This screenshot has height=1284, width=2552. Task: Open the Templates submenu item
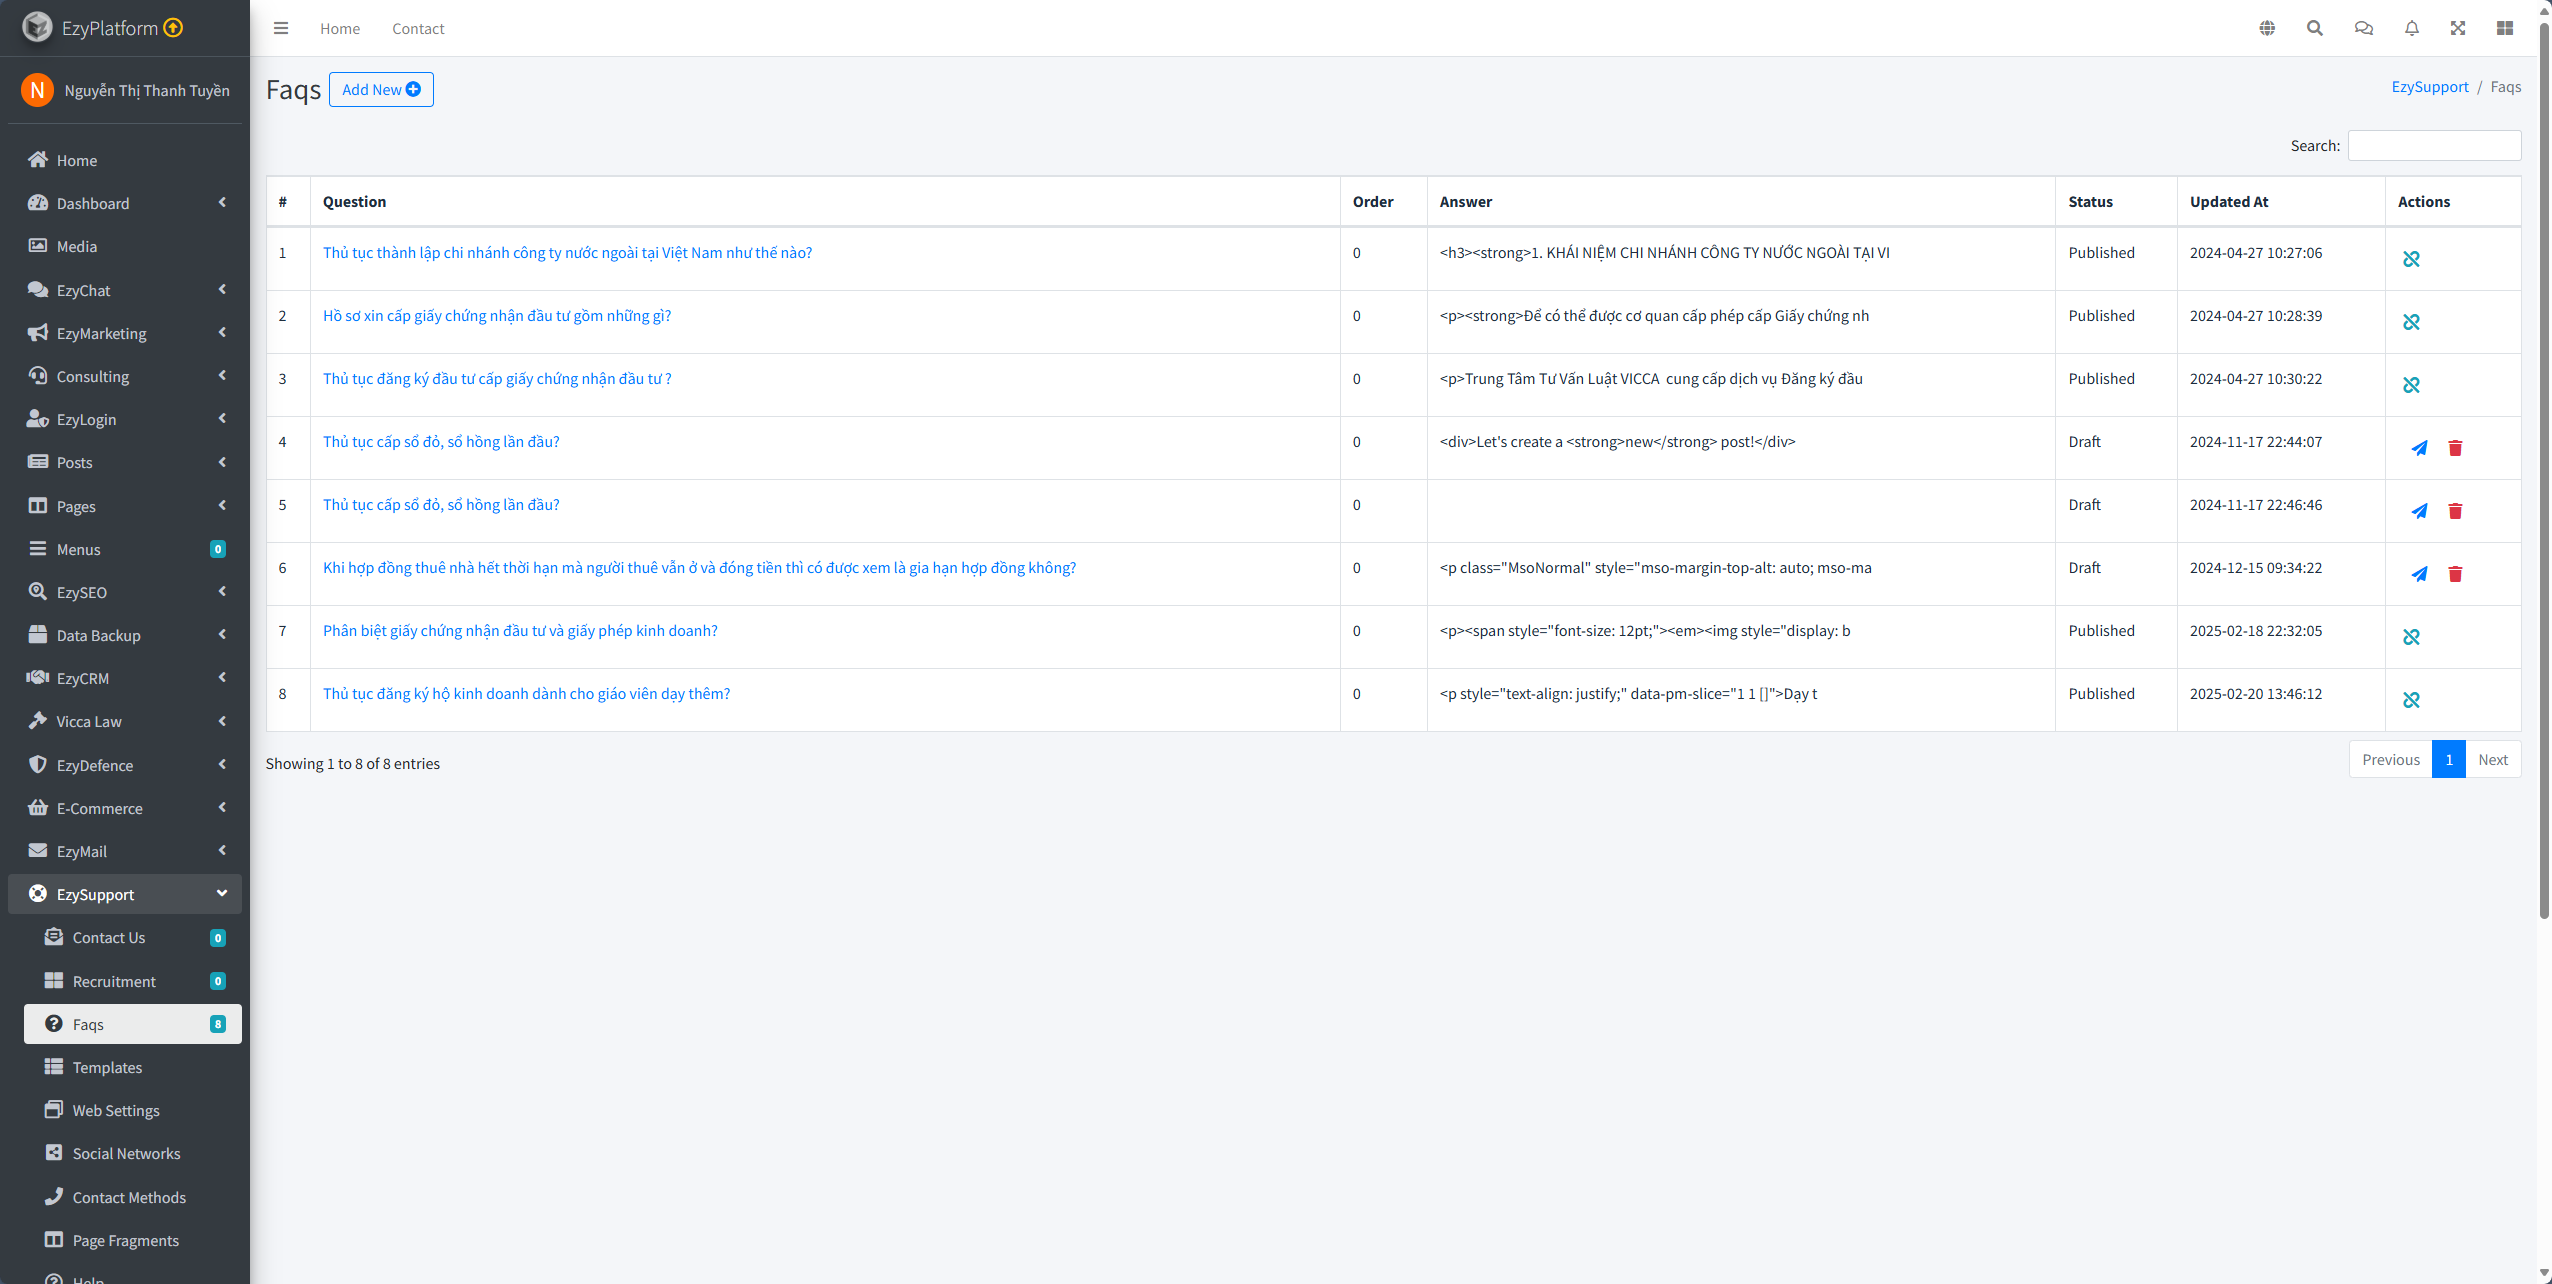[107, 1067]
